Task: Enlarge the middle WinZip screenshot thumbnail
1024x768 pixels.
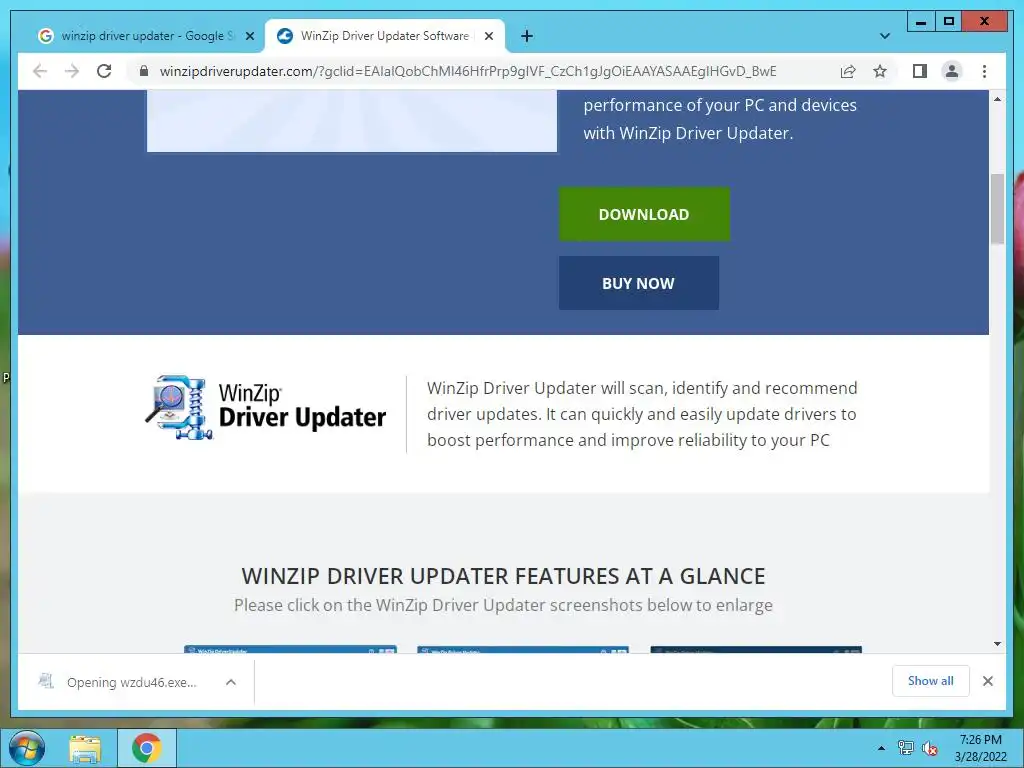Action: [x=523, y=649]
